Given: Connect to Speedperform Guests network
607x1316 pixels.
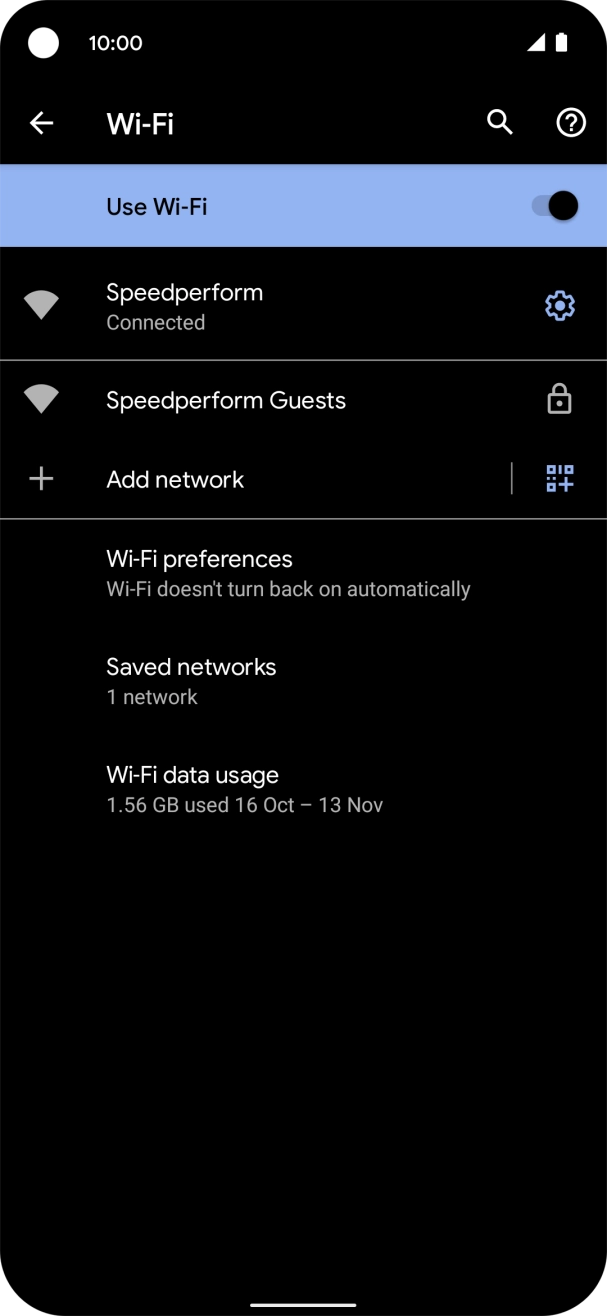Looking at the screenshot, I should tap(226, 401).
